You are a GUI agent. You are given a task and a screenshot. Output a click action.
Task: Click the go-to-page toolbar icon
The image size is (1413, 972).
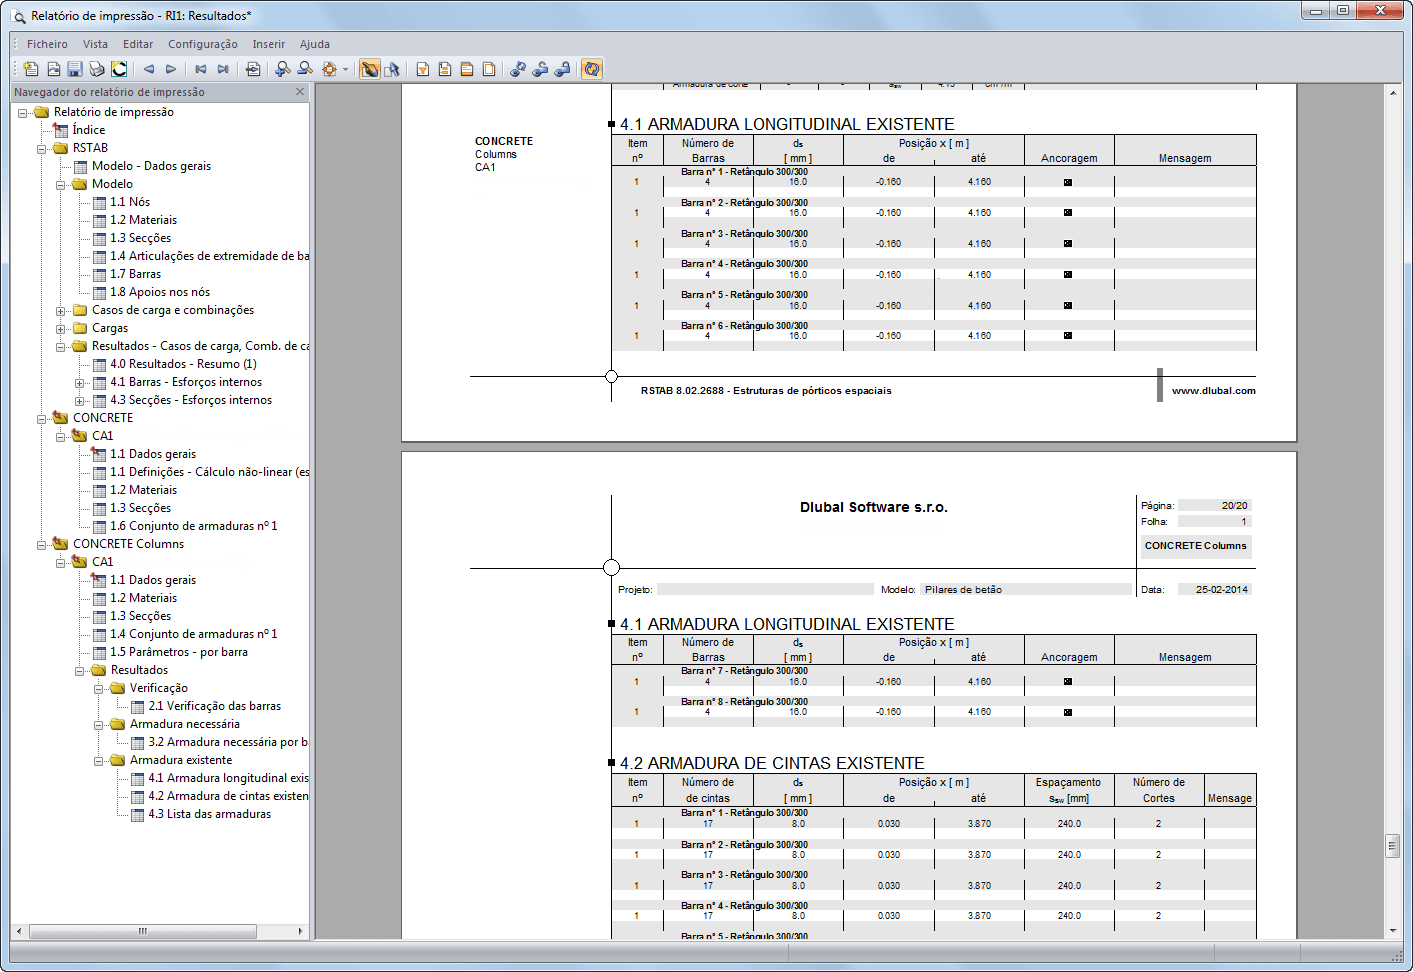coord(253,69)
